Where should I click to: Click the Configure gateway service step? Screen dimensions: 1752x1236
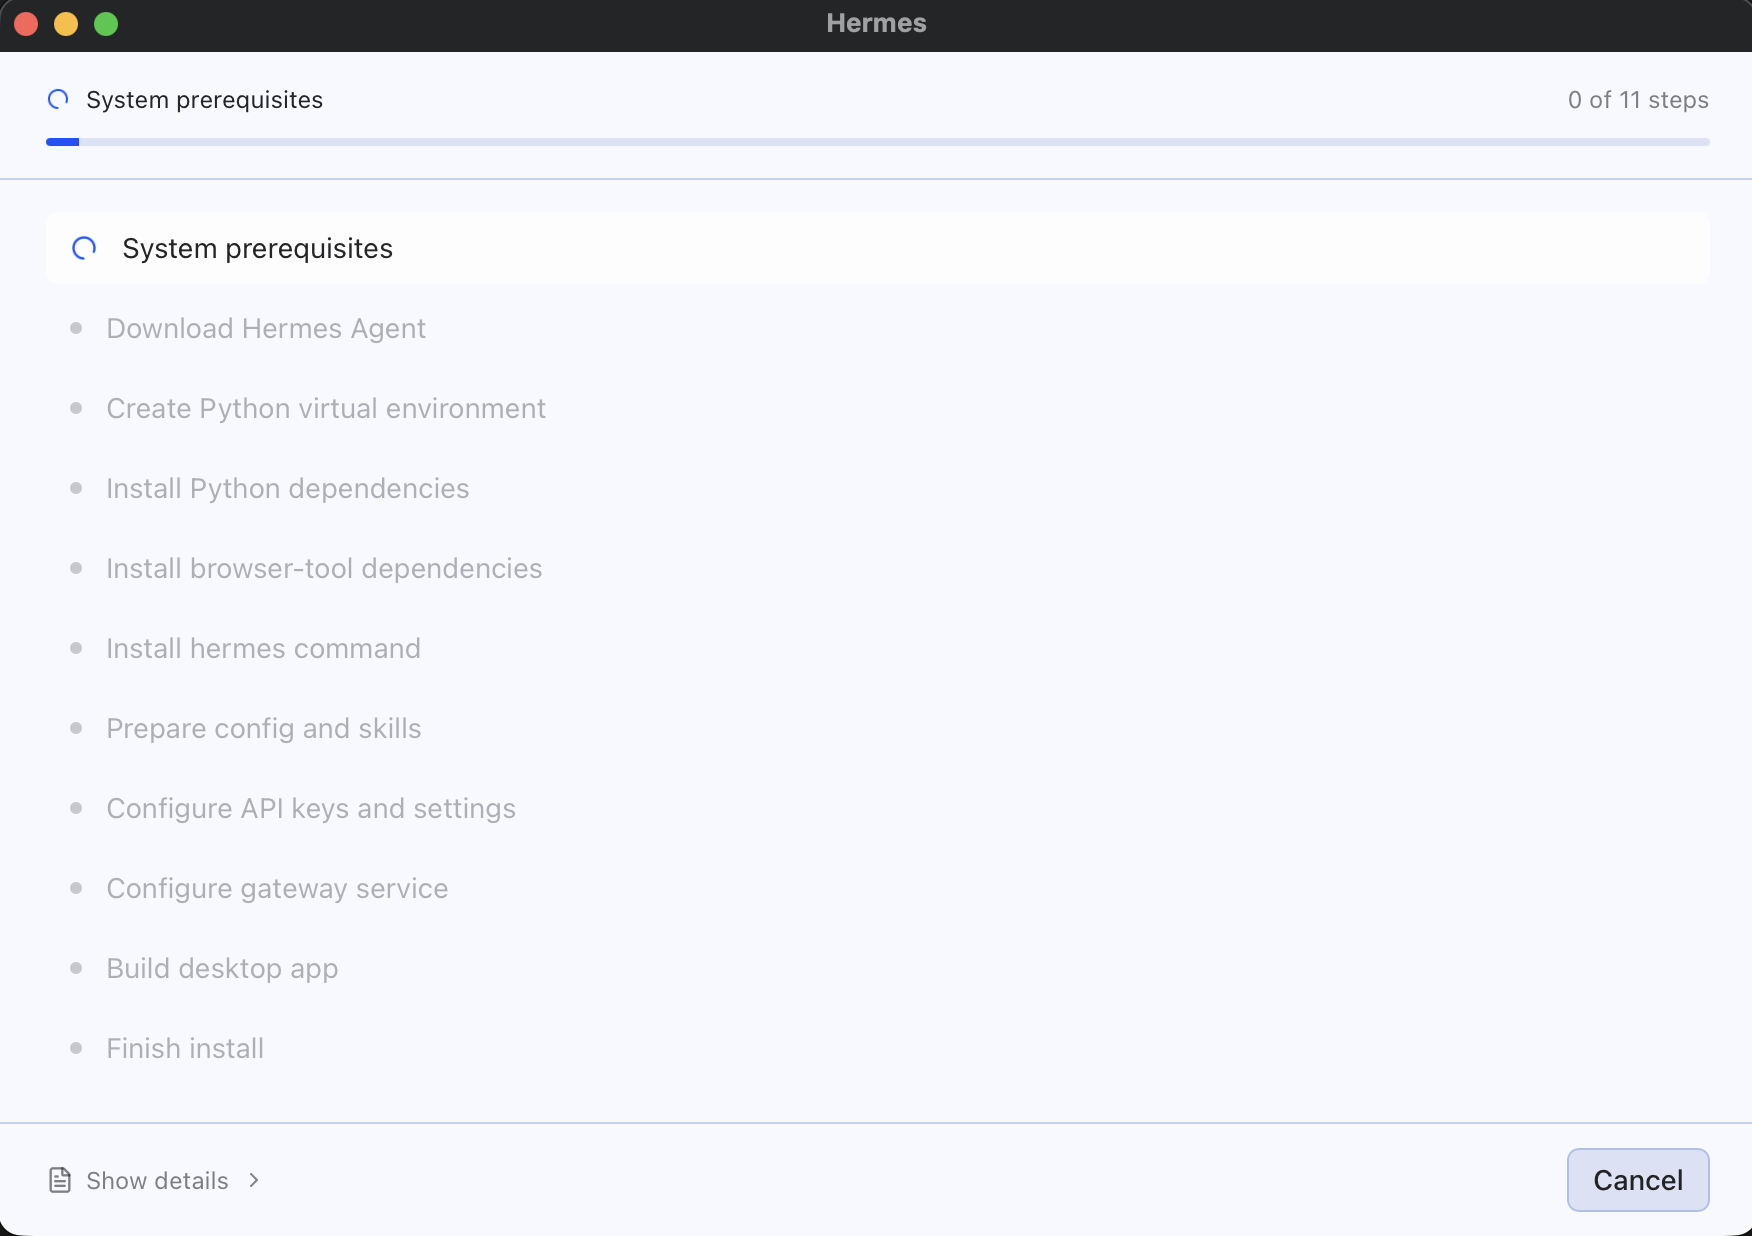277,888
